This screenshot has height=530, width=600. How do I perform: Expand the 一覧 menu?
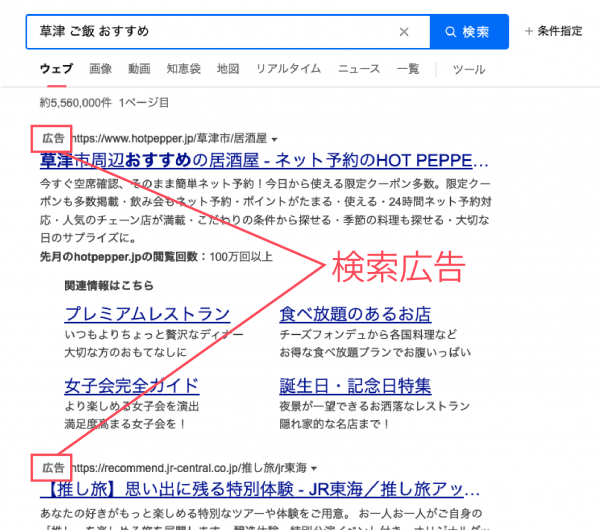[407, 69]
